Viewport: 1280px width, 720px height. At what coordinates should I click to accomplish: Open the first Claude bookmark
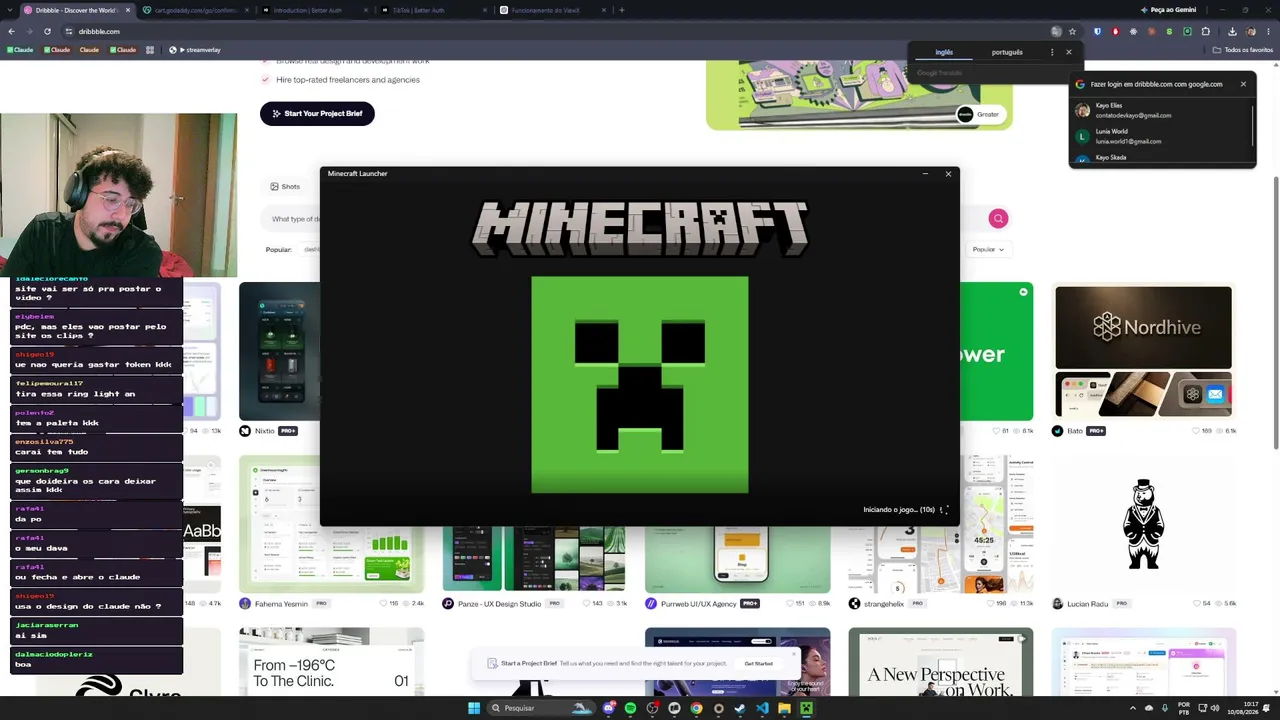[x=20, y=50]
